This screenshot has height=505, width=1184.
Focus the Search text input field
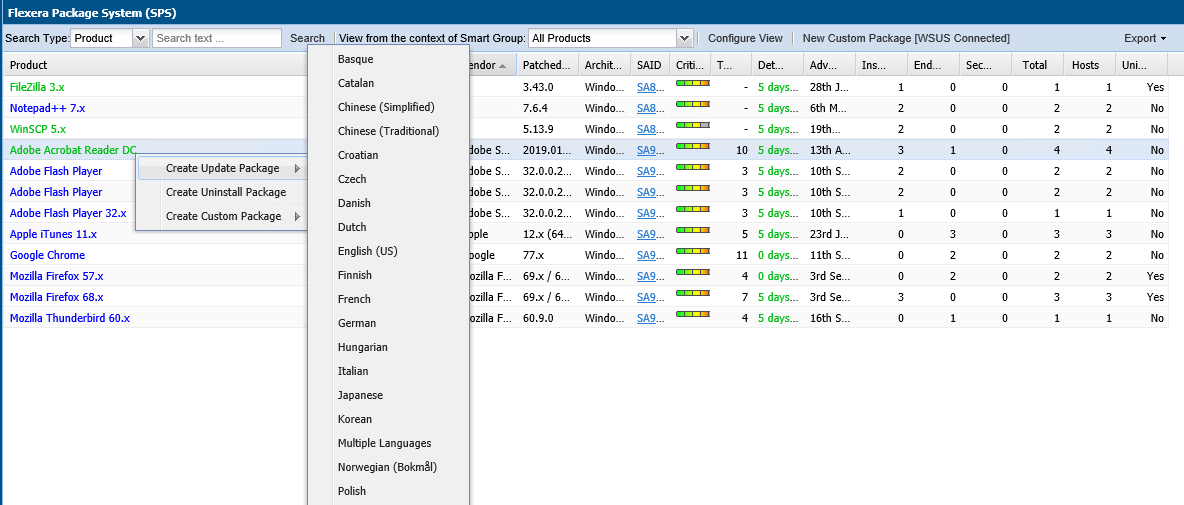coord(217,38)
